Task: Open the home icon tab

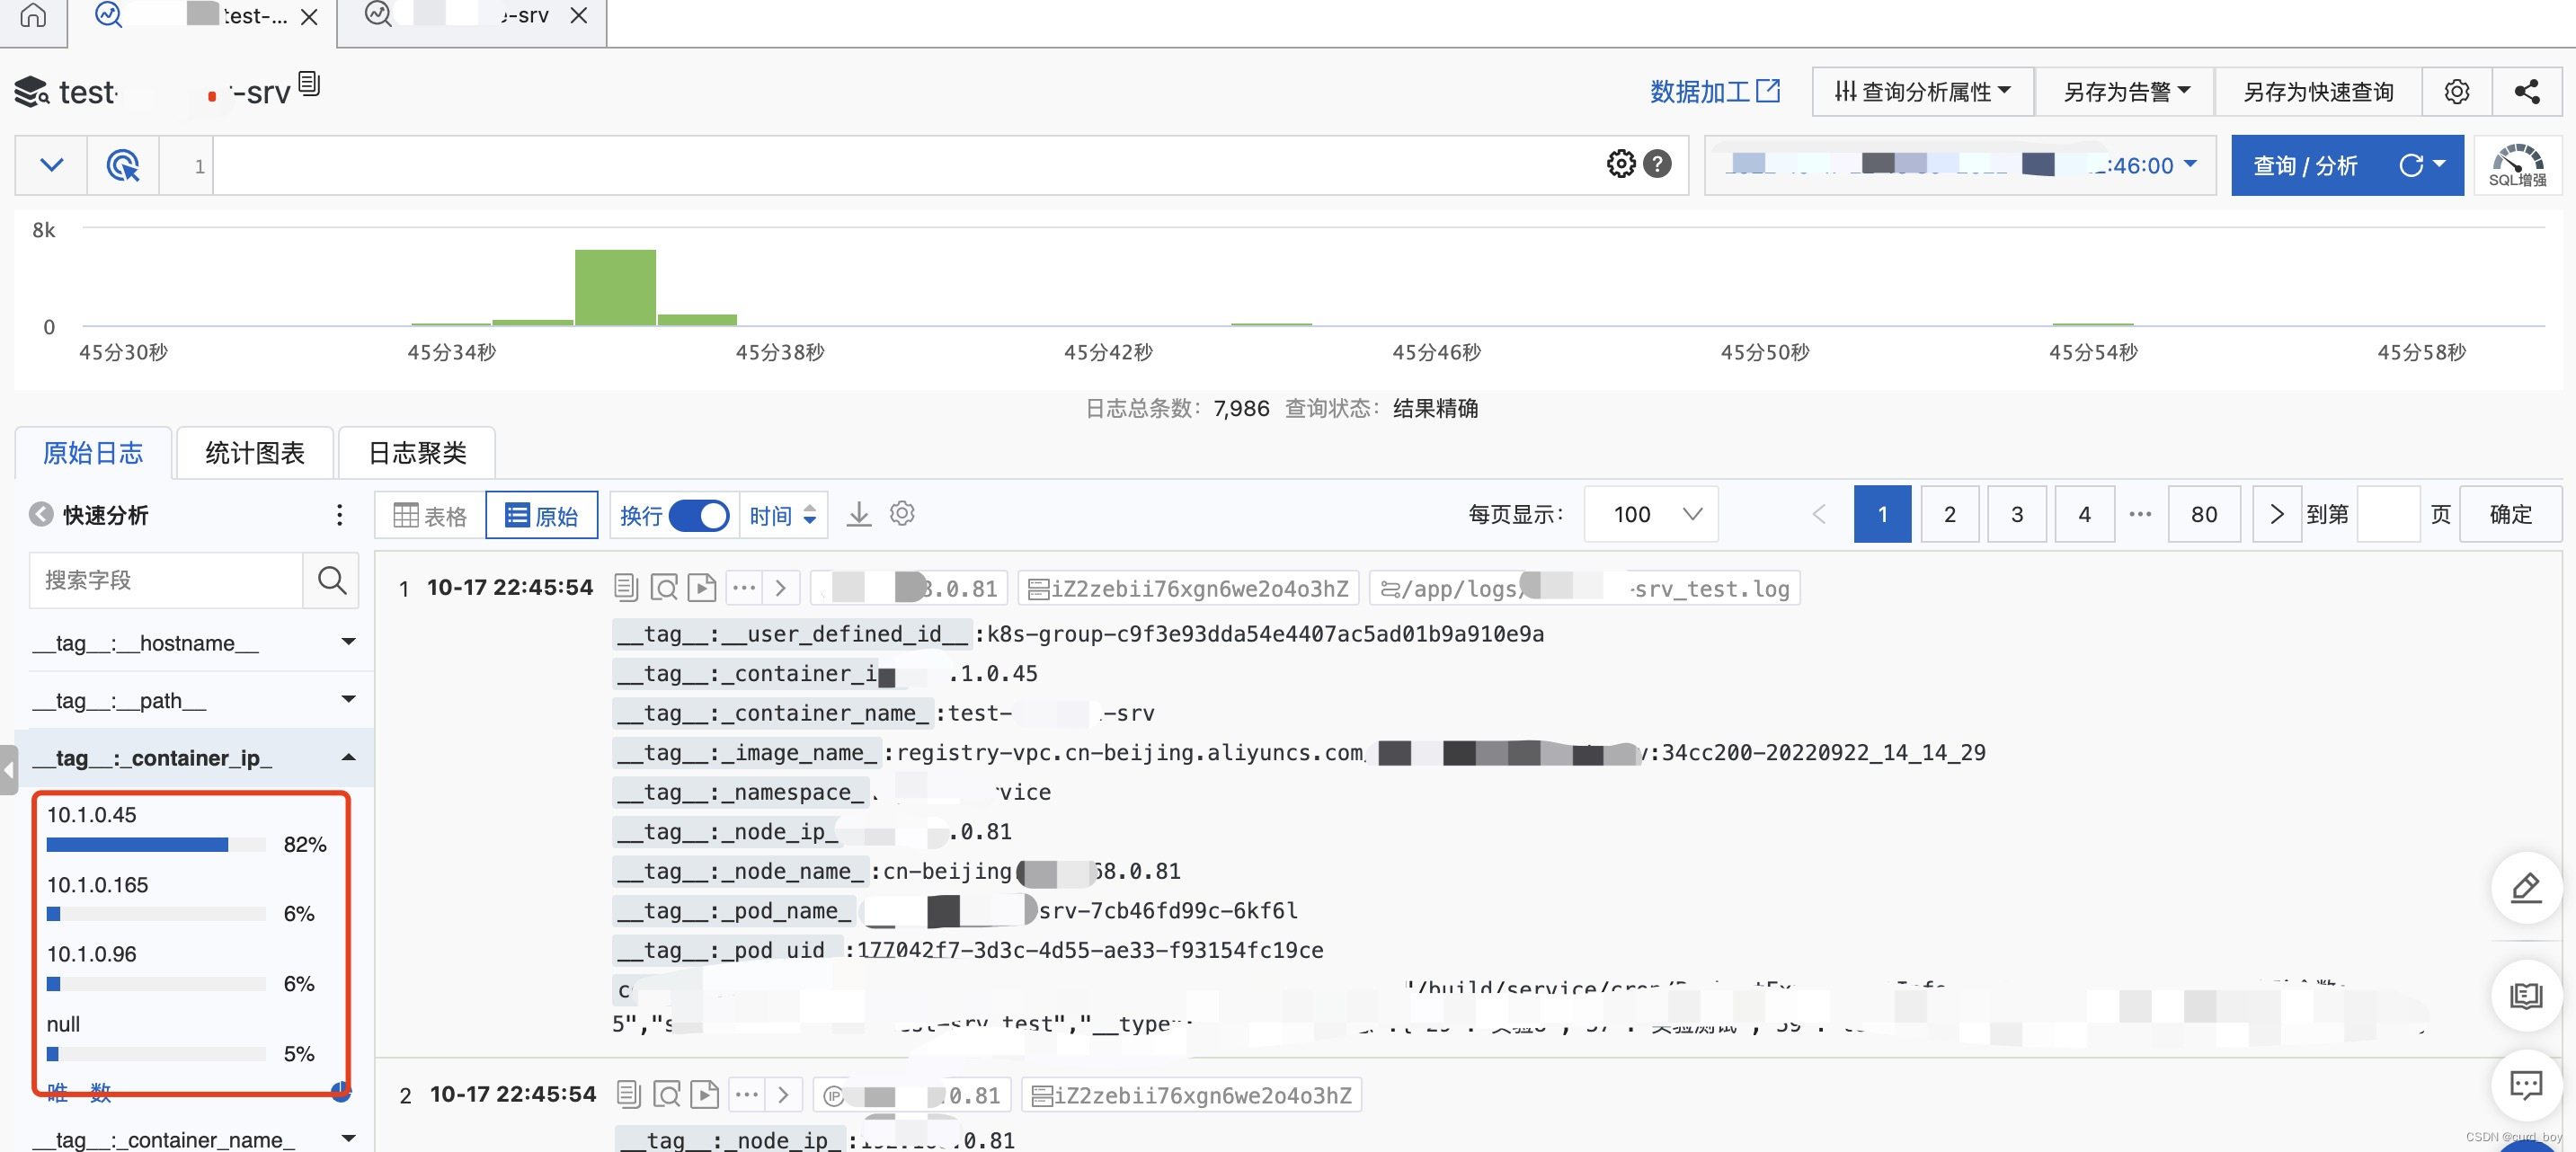Action: point(33,16)
